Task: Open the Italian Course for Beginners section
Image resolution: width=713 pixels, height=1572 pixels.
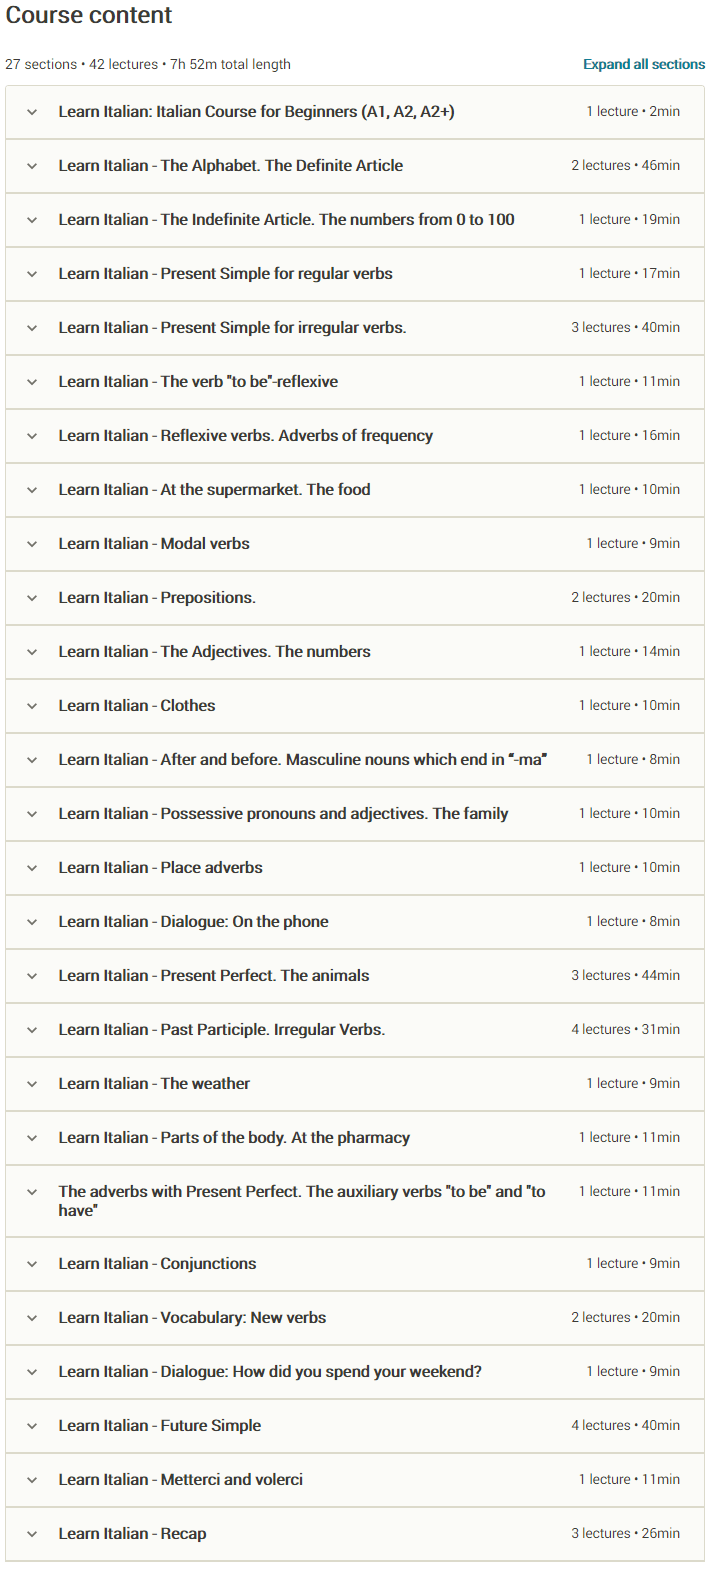Action: click(x=256, y=112)
